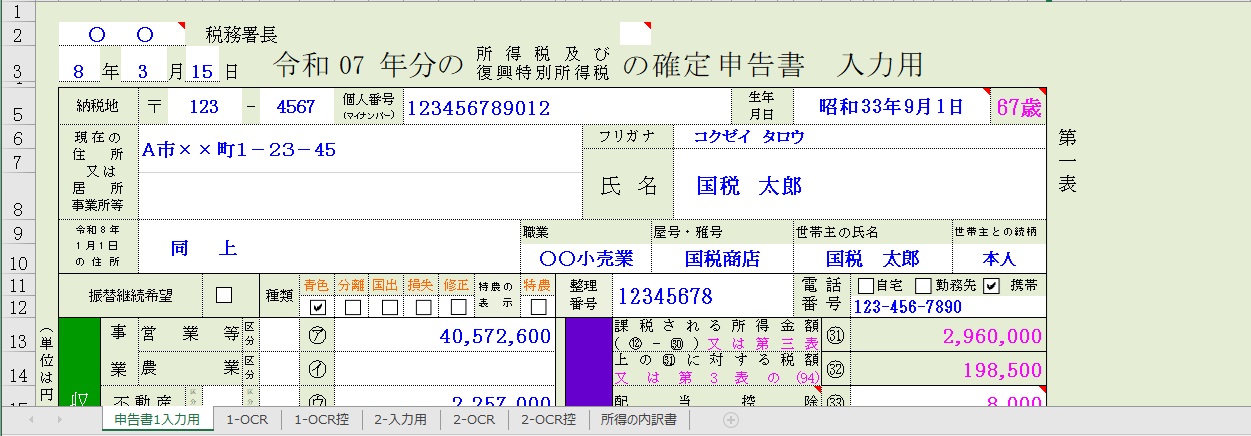This screenshot has width=1251, height=436.
Task: Select row header 2
Action: click(17, 35)
